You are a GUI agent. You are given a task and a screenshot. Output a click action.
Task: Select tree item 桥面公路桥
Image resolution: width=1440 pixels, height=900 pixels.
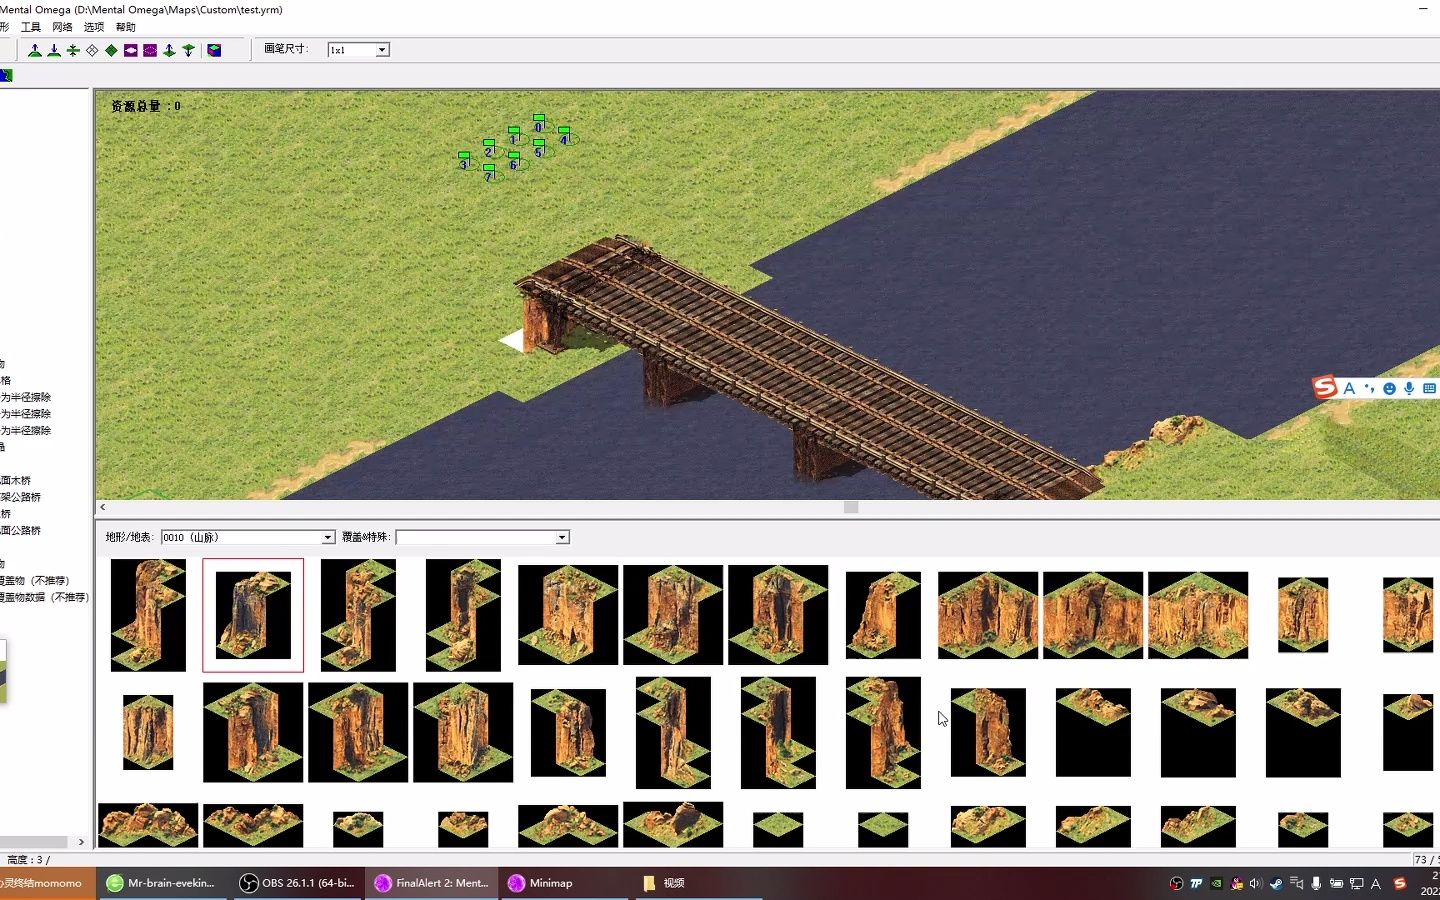(x=20, y=530)
